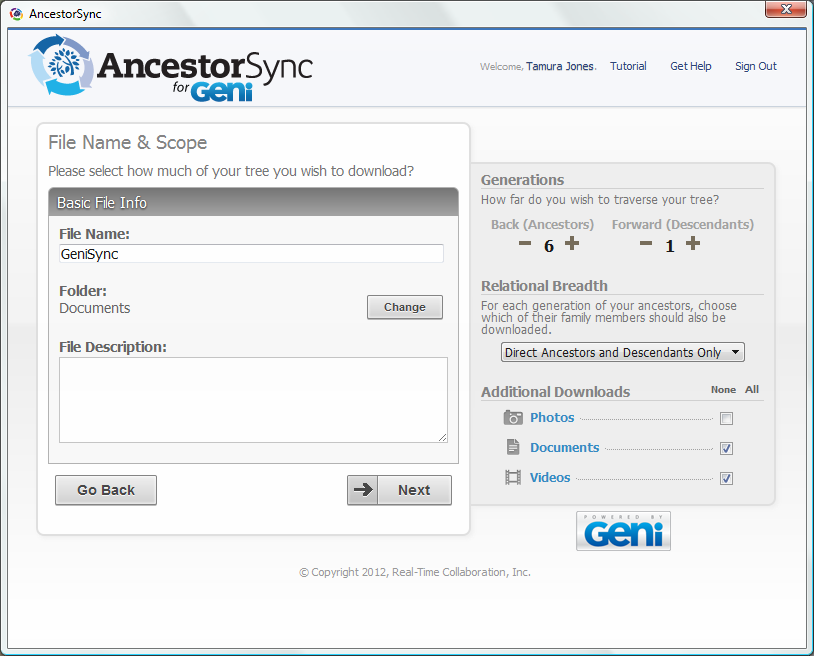Image resolution: width=814 pixels, height=656 pixels.
Task: Click the Change folder button
Action: coord(405,307)
